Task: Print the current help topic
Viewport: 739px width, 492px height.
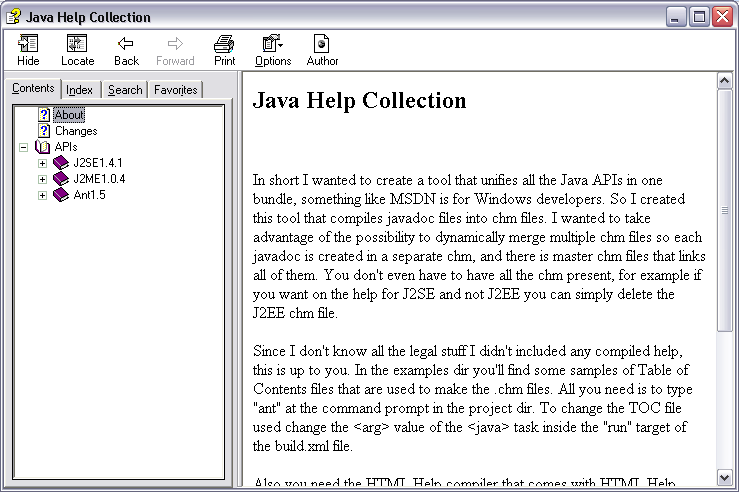Action: (x=225, y=44)
